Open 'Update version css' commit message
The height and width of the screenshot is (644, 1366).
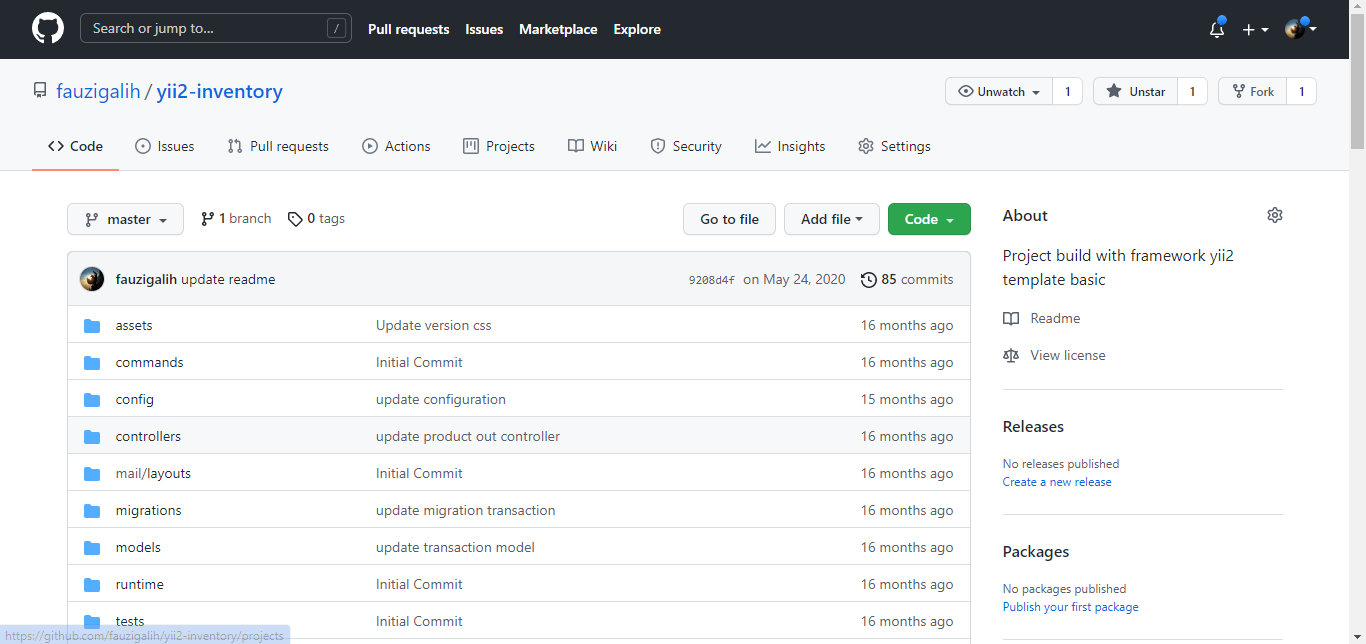[x=434, y=325]
